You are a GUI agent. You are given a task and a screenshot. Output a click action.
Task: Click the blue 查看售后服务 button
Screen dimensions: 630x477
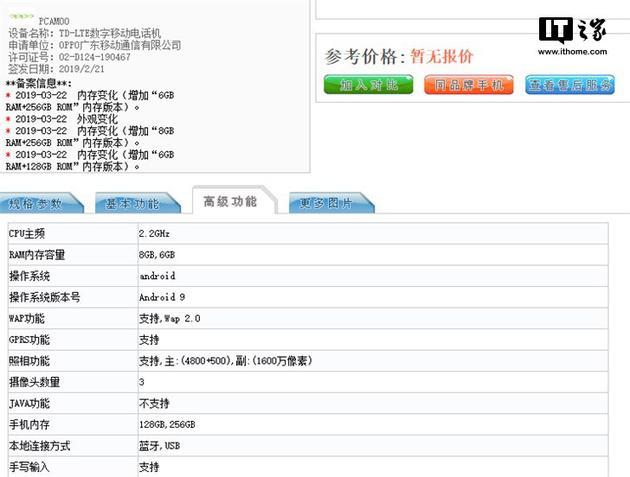(570, 85)
